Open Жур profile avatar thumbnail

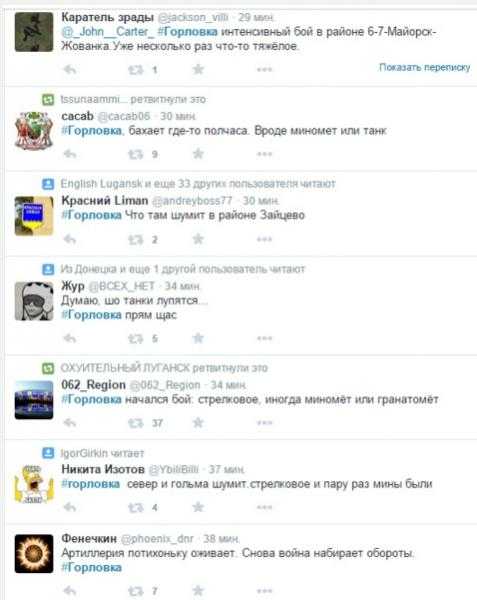[x=34, y=301]
